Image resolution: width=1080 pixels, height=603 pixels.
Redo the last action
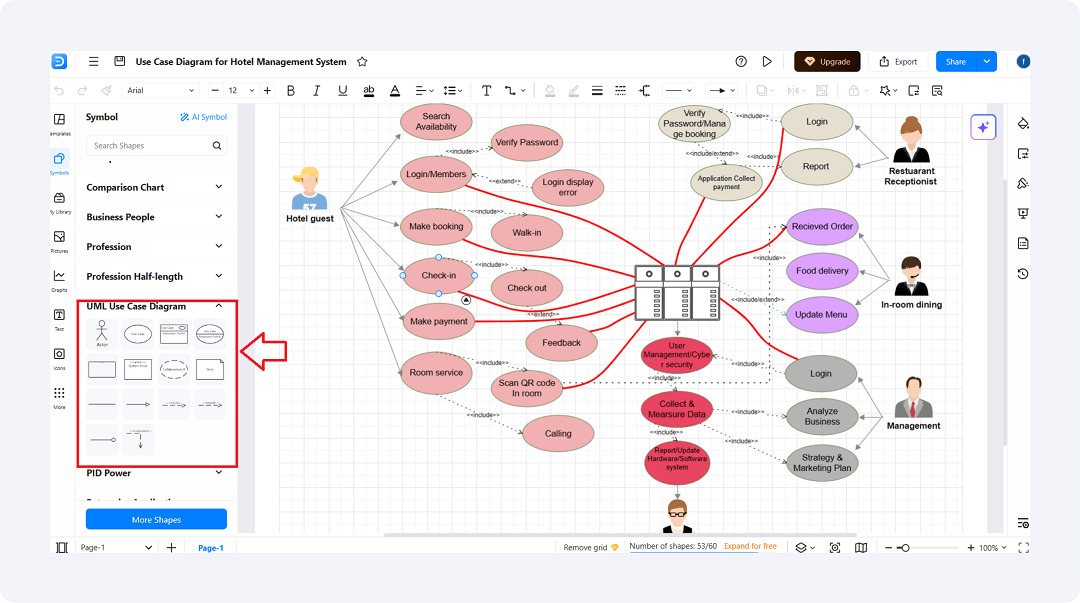[x=83, y=90]
